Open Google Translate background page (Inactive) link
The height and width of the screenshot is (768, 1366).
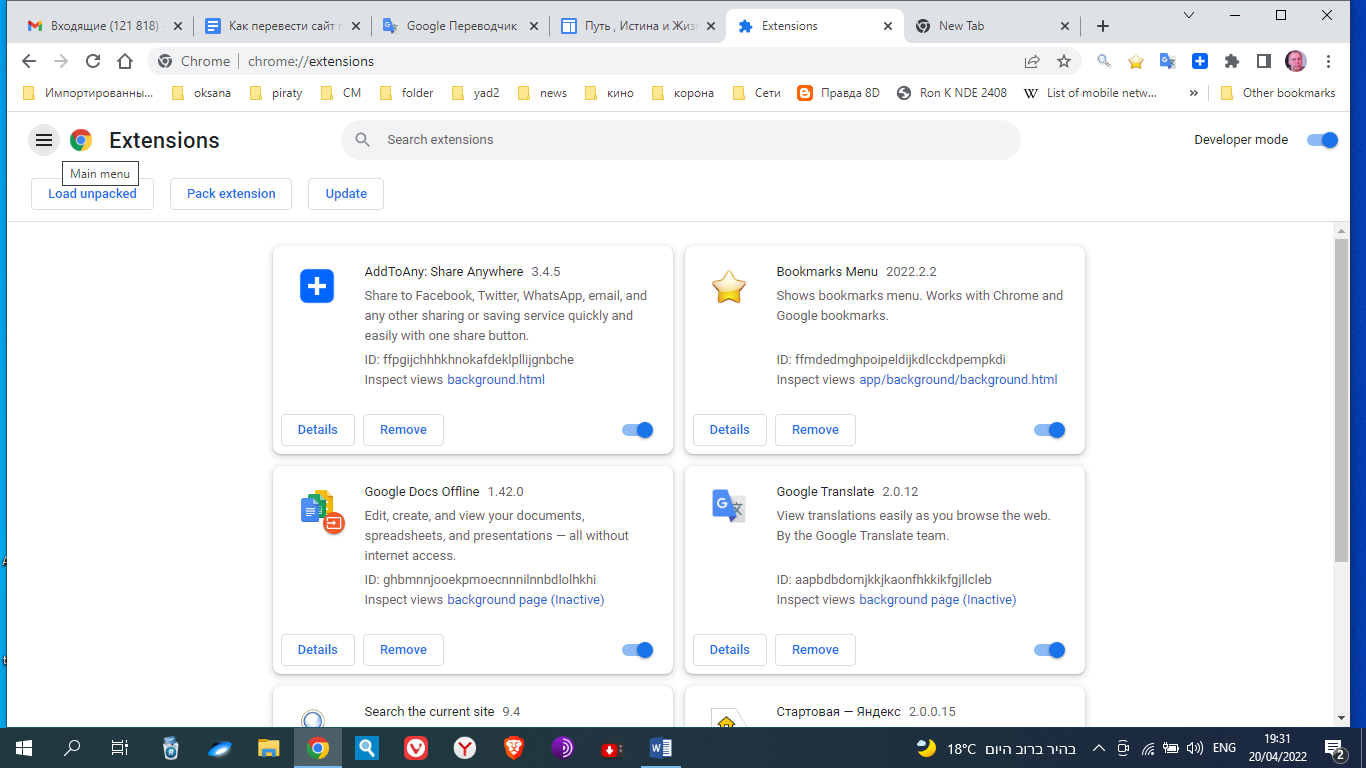[x=938, y=600]
